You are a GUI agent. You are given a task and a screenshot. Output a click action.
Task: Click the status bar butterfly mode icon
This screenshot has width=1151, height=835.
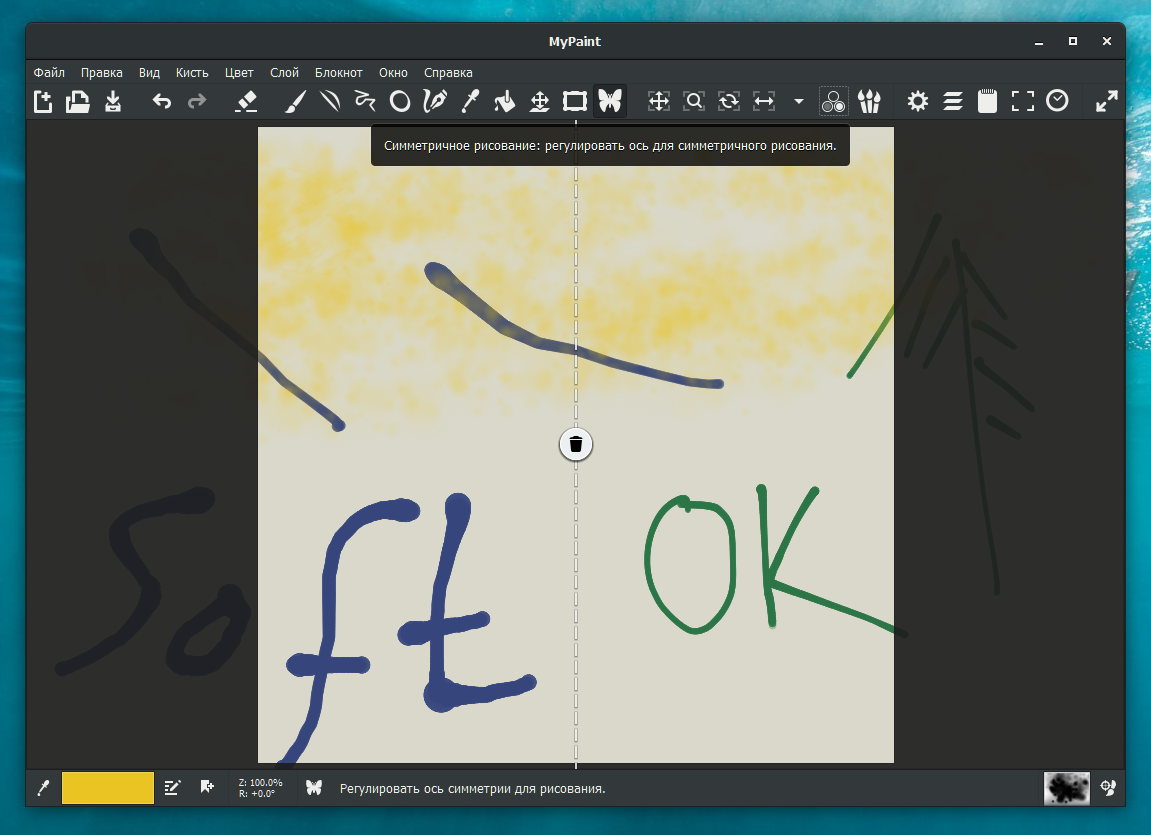pos(313,788)
